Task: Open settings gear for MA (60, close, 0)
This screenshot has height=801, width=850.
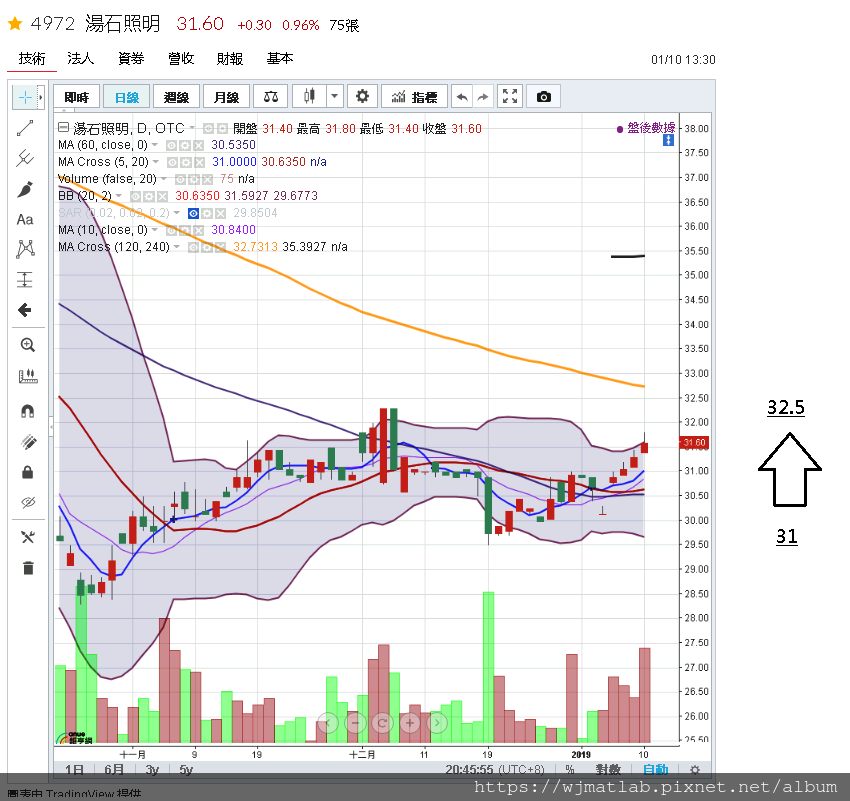Action: [185, 145]
